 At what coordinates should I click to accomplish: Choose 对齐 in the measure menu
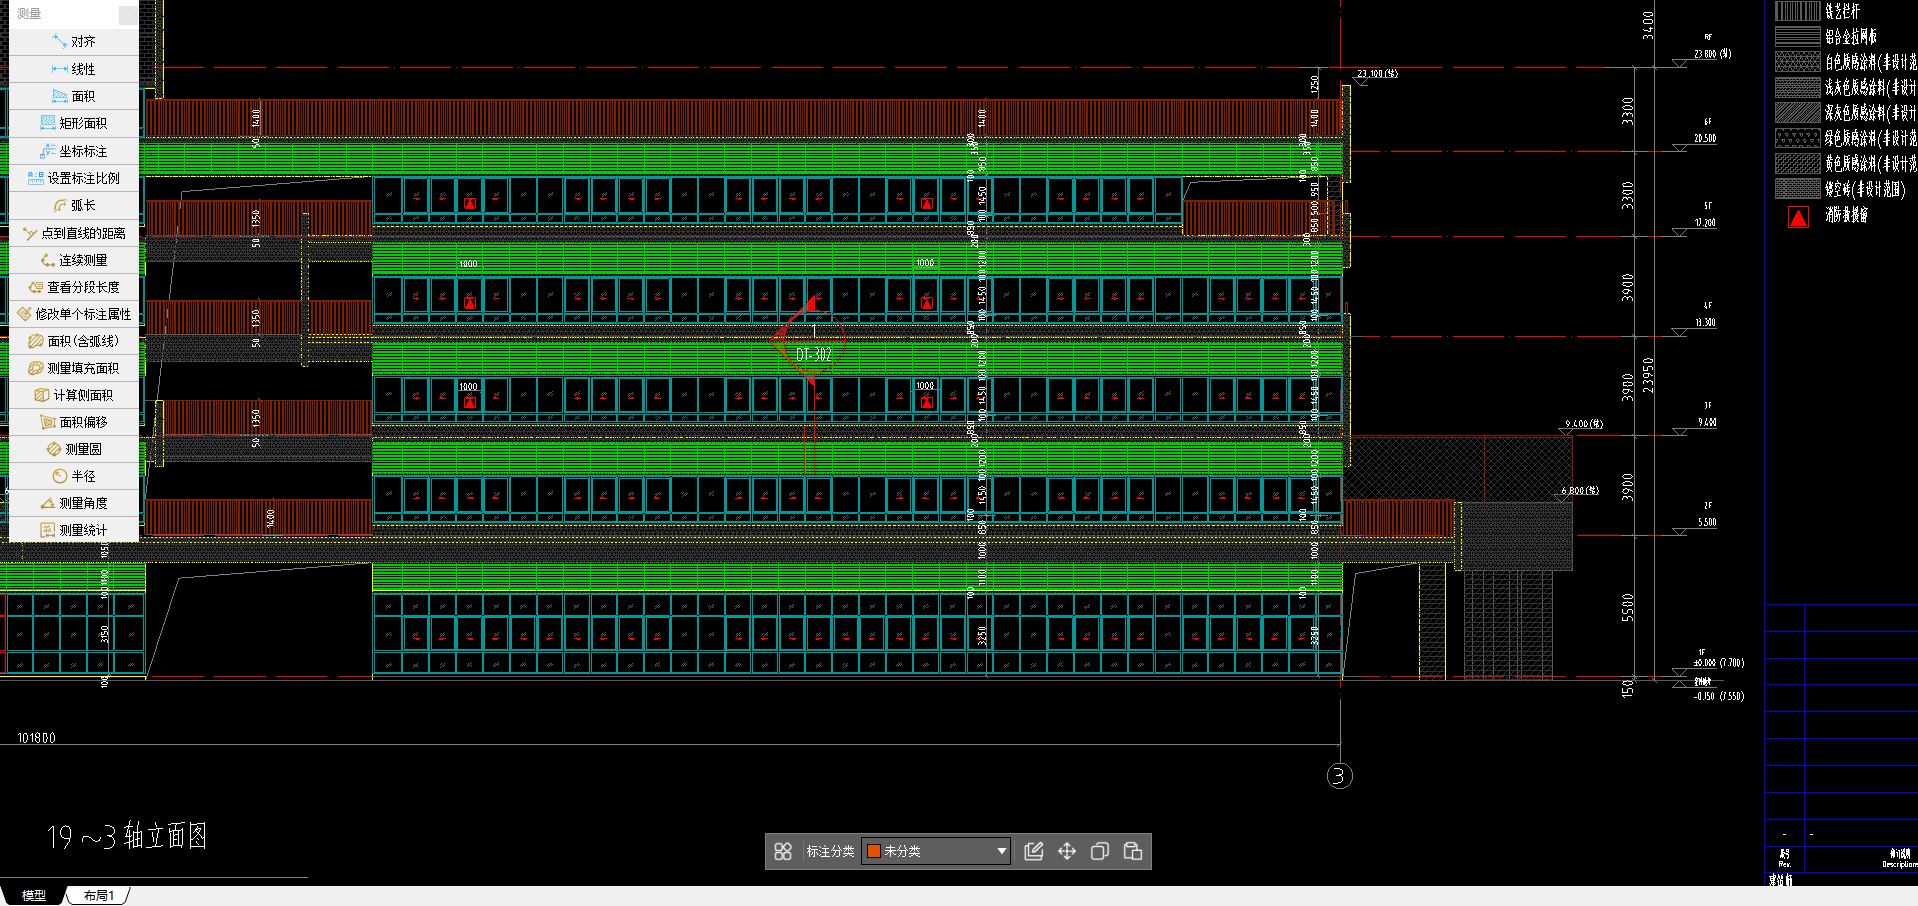[x=74, y=42]
